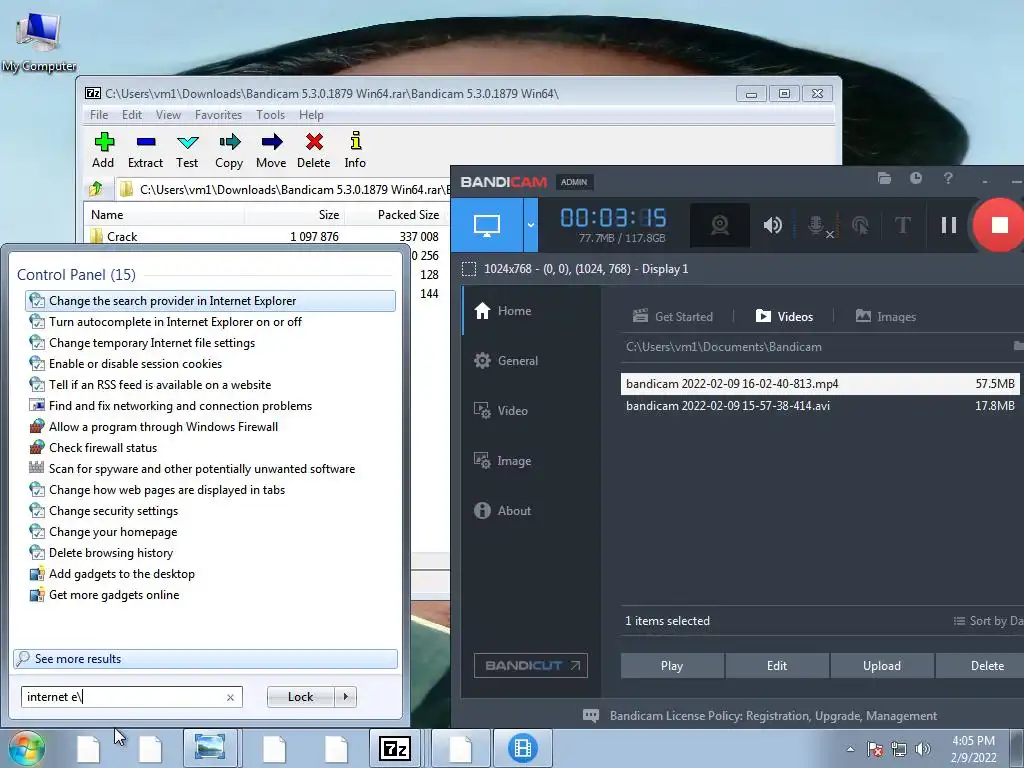Toggle the webcam overlay in Bandicam
Screen dimensions: 1024x768
720,225
